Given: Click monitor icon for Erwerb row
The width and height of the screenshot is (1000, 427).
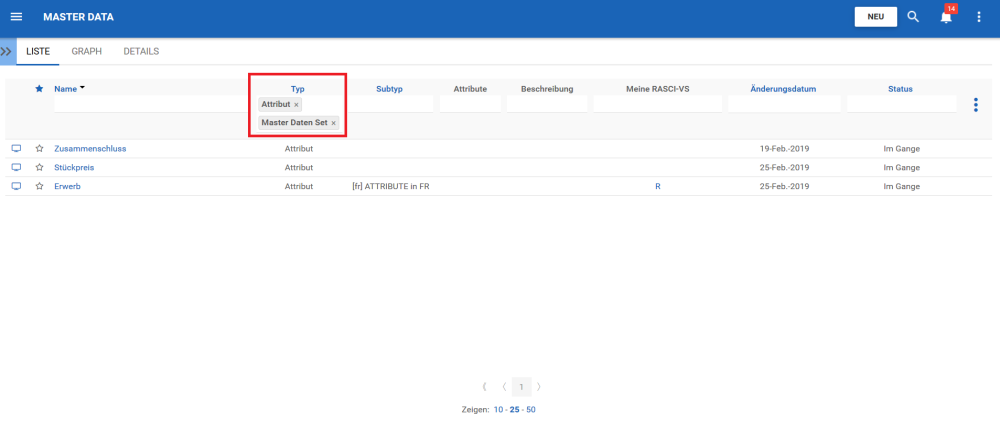Looking at the screenshot, I should click(x=17, y=186).
